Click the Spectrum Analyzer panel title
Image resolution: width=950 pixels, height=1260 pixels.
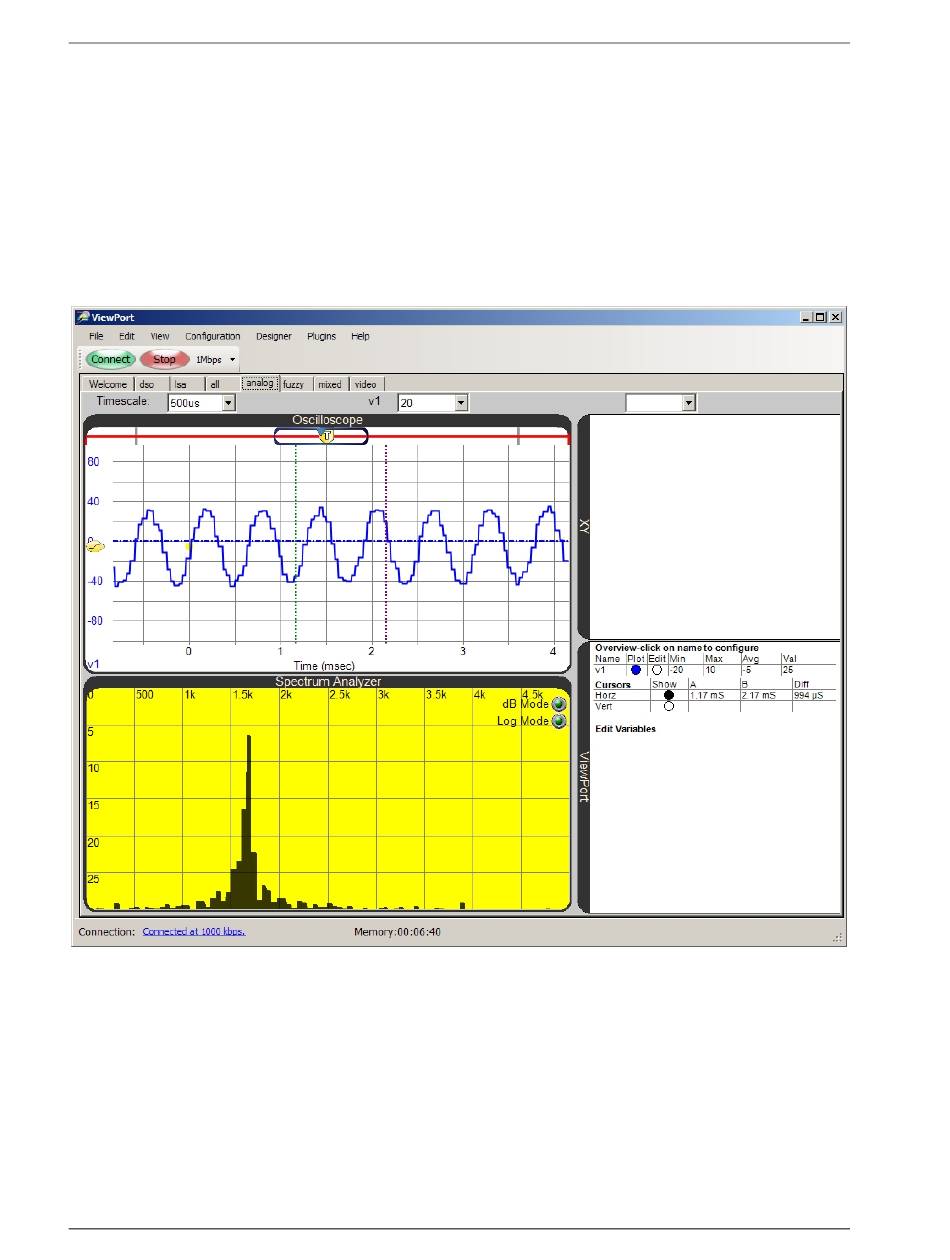click(328, 682)
